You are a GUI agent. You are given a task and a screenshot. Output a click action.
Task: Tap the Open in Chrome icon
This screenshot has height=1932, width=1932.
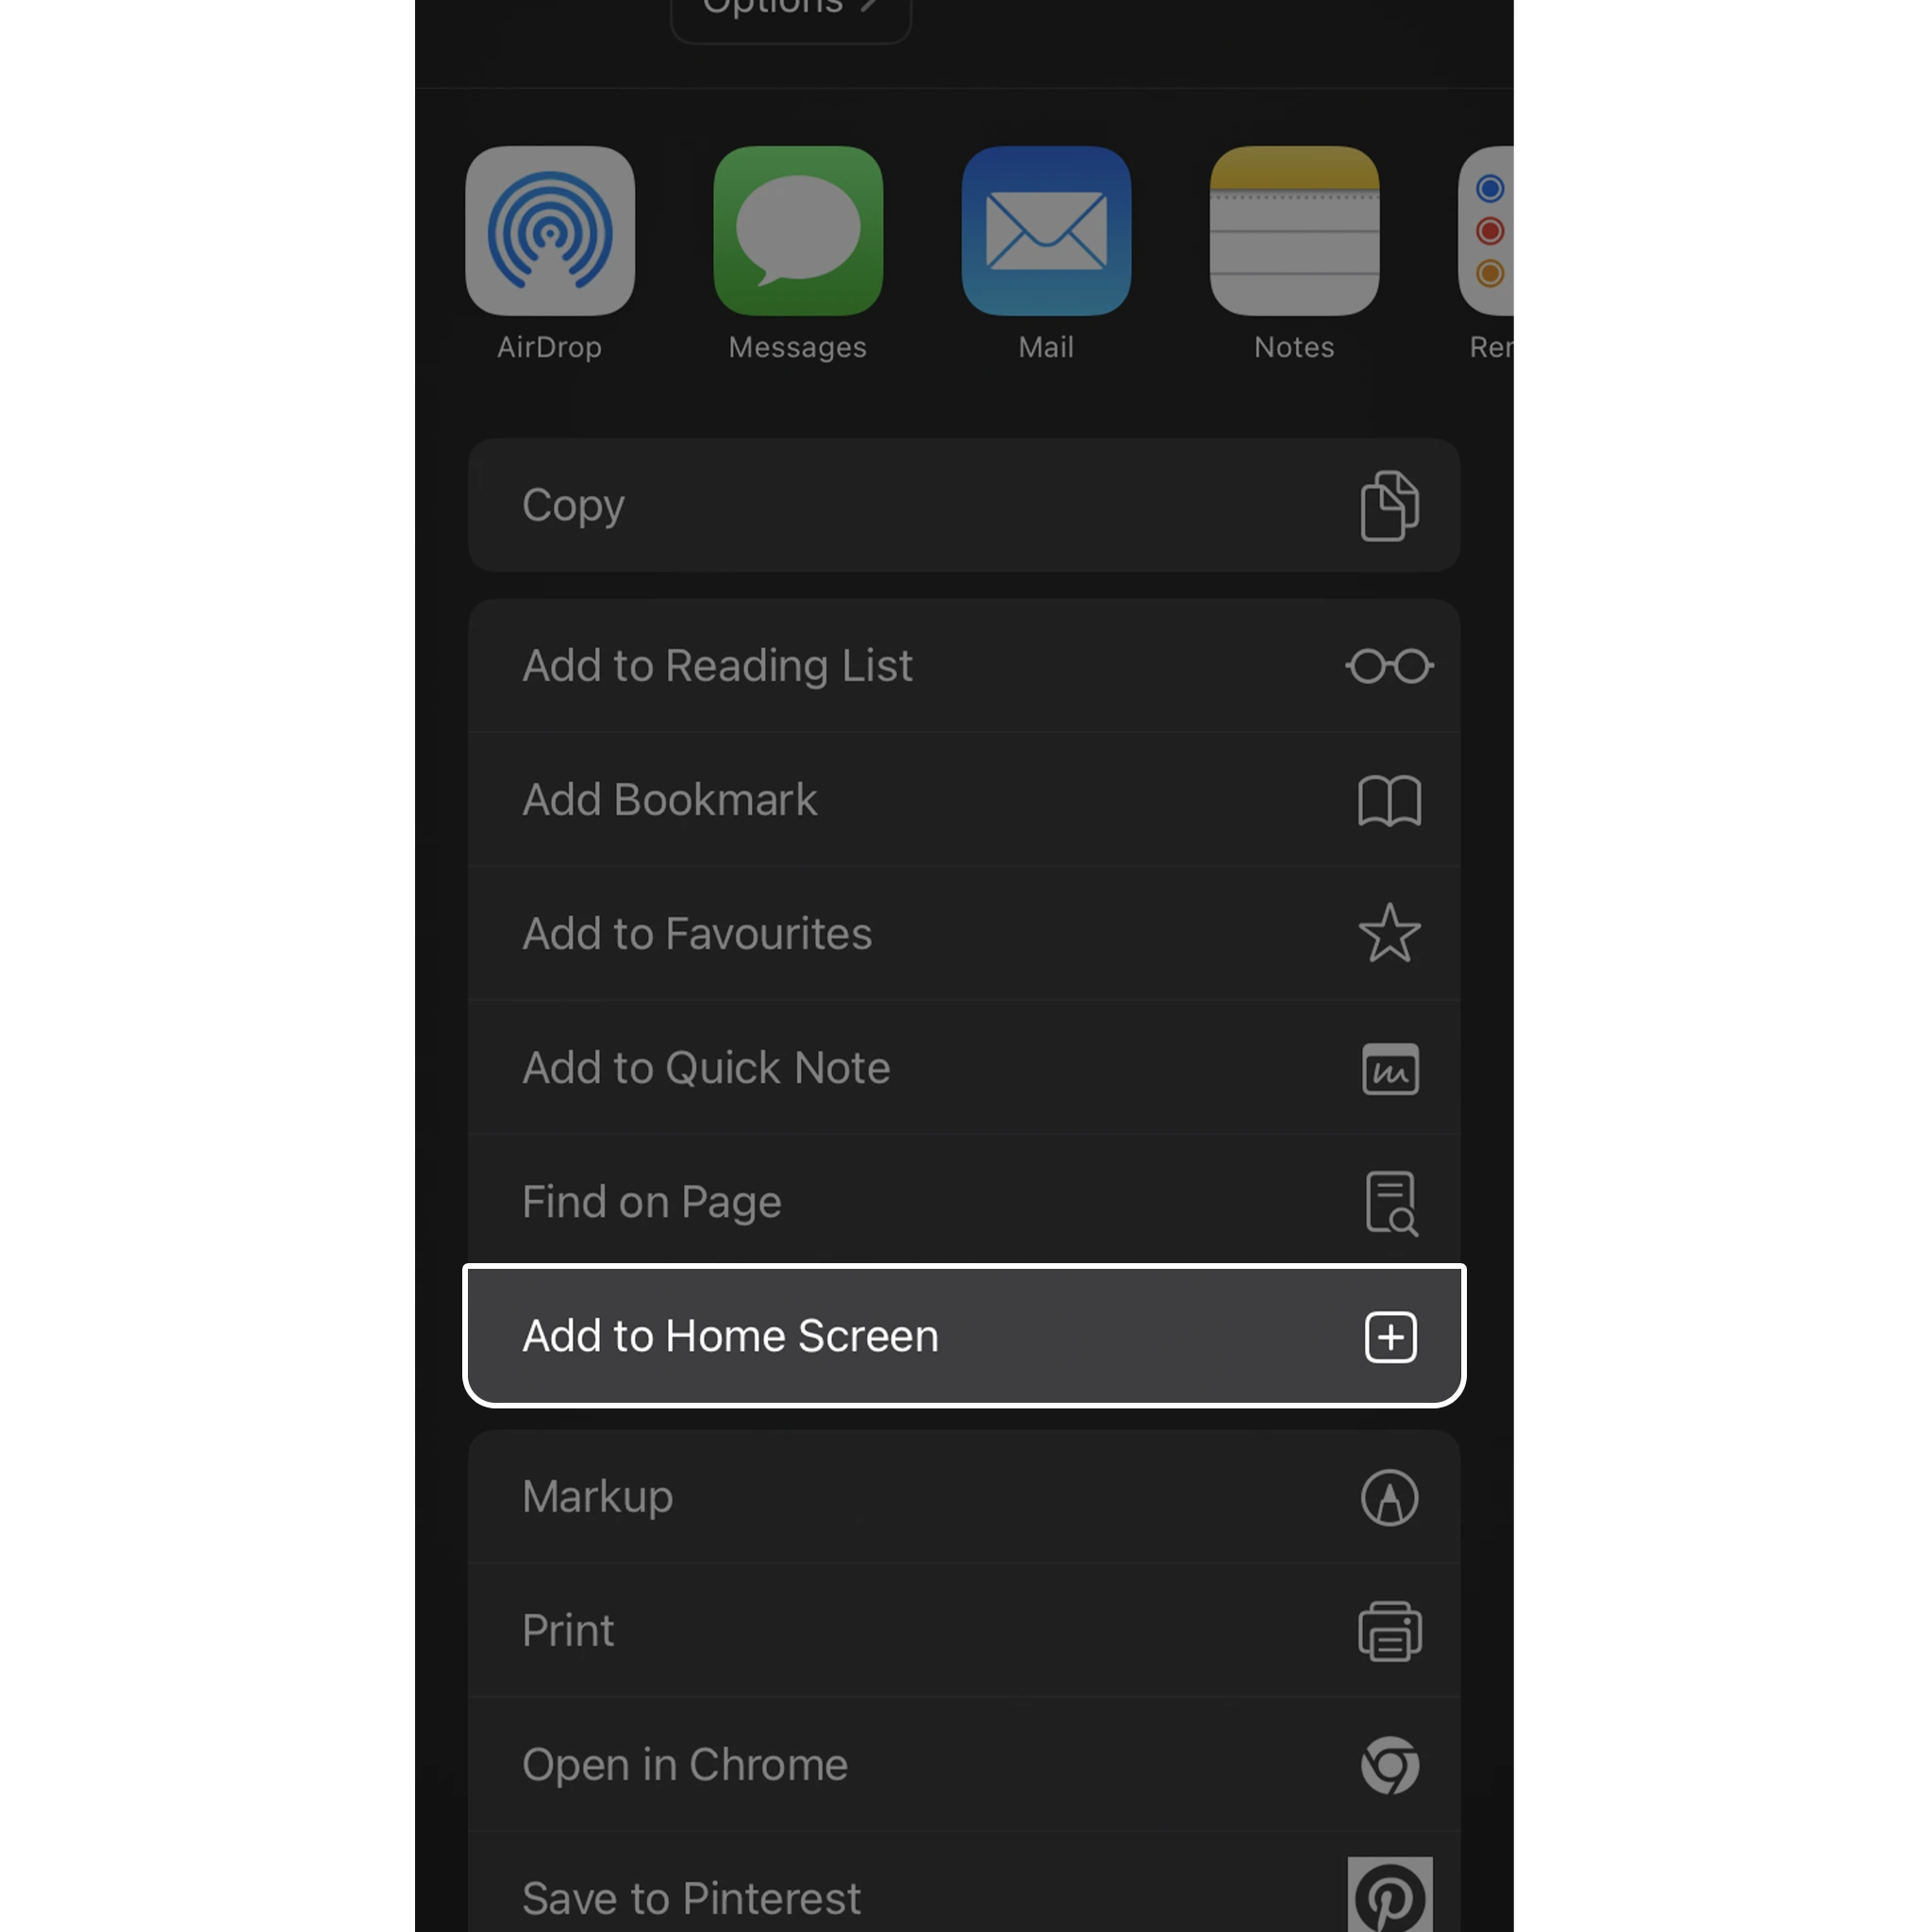pos(1389,1766)
